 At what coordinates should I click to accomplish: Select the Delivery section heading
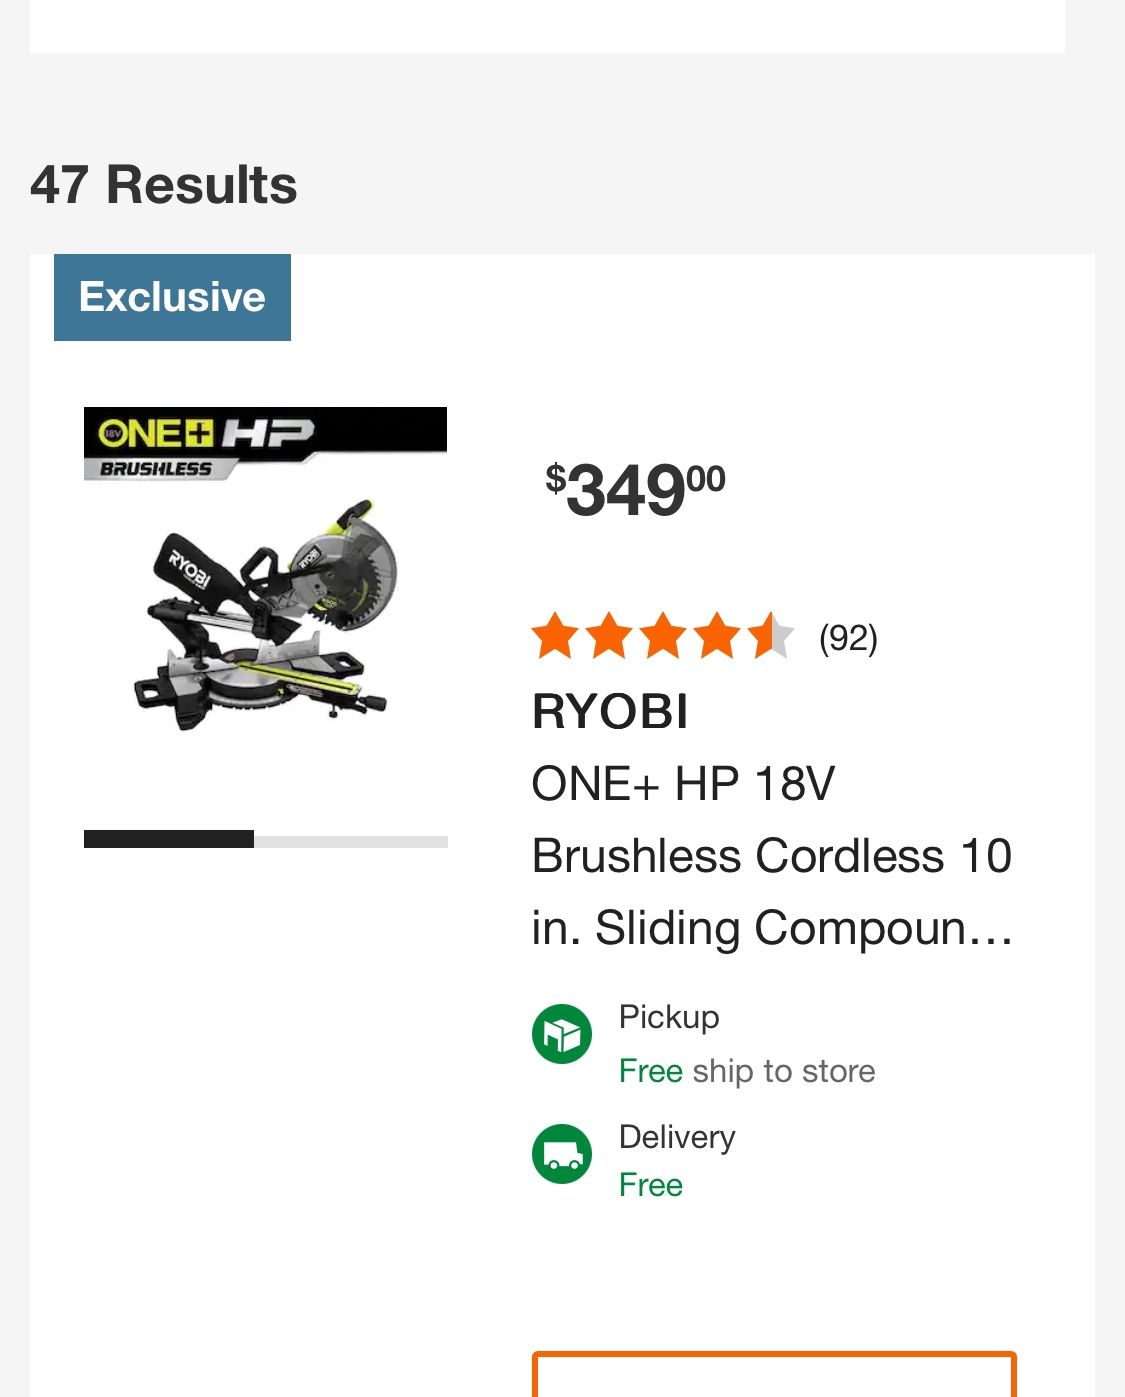pos(676,1137)
